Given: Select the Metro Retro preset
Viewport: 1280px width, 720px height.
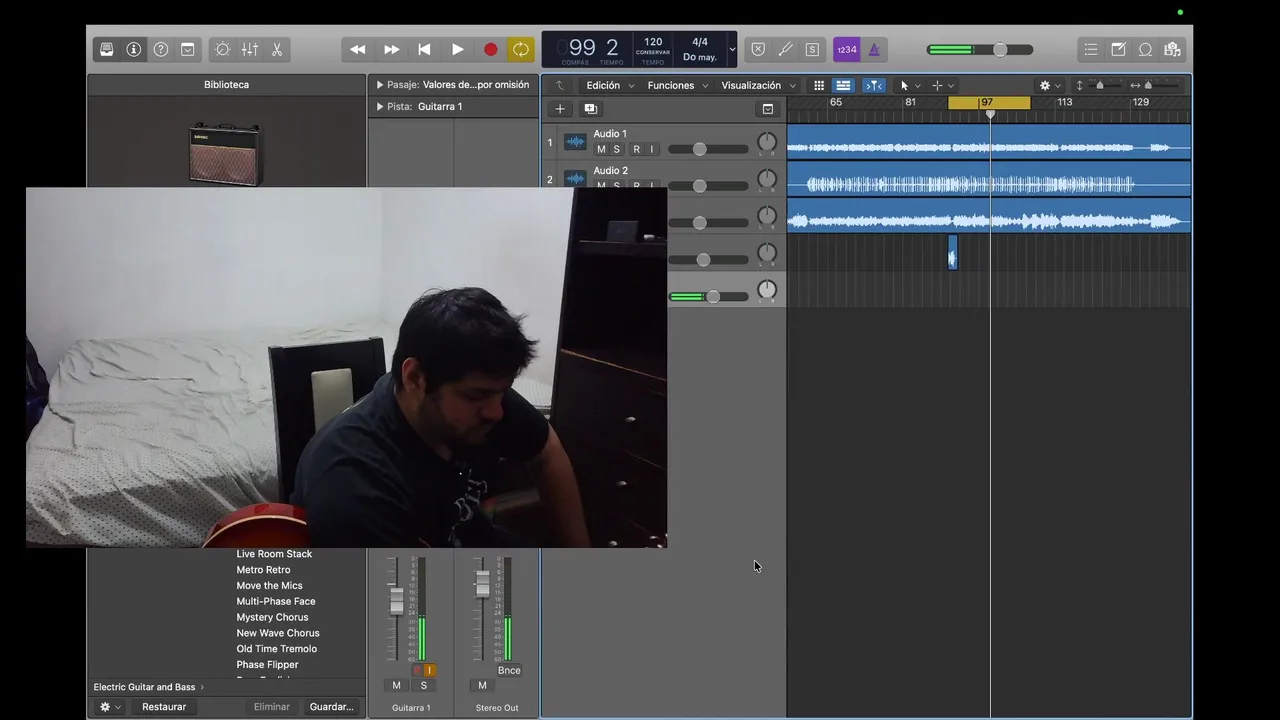Looking at the screenshot, I should click(x=263, y=570).
